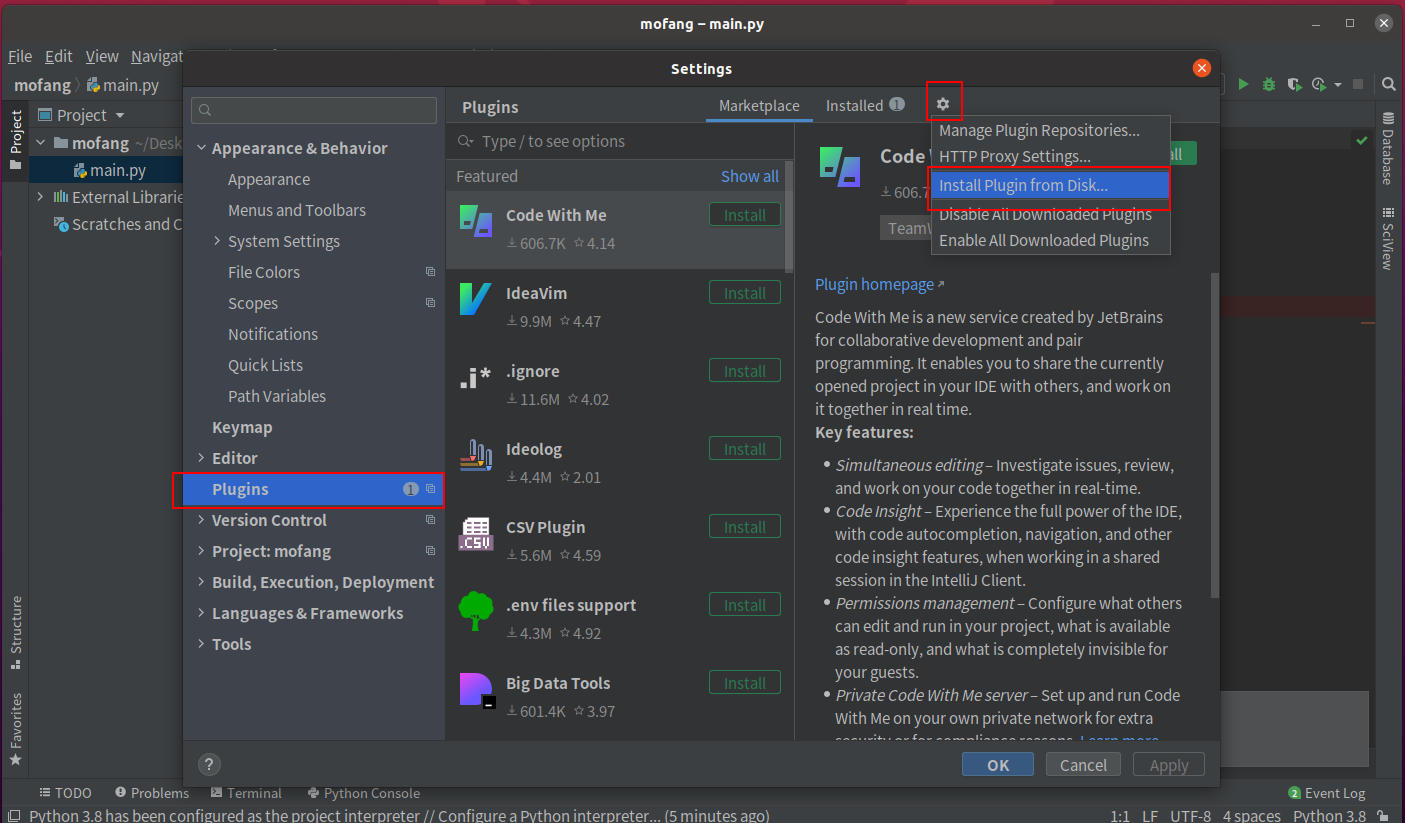The height and width of the screenshot is (823, 1405).
Task: Click the Search Everywhere magnifier in main toolbar
Action: 1388,85
